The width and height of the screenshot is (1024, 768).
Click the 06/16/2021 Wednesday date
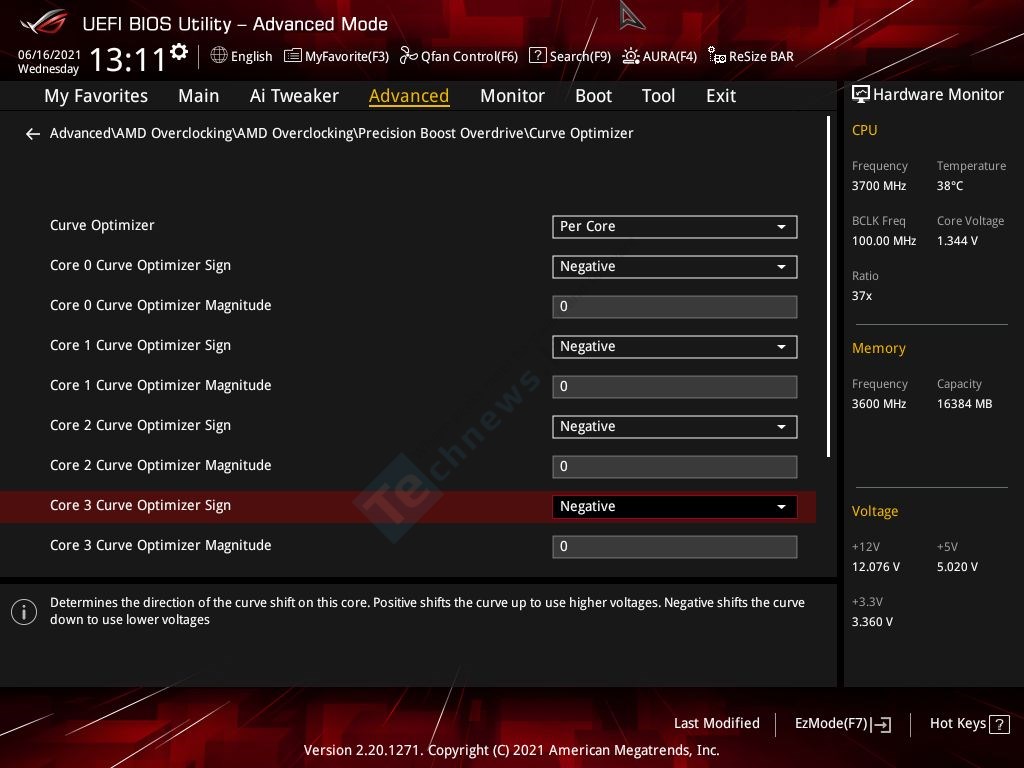(x=49, y=61)
